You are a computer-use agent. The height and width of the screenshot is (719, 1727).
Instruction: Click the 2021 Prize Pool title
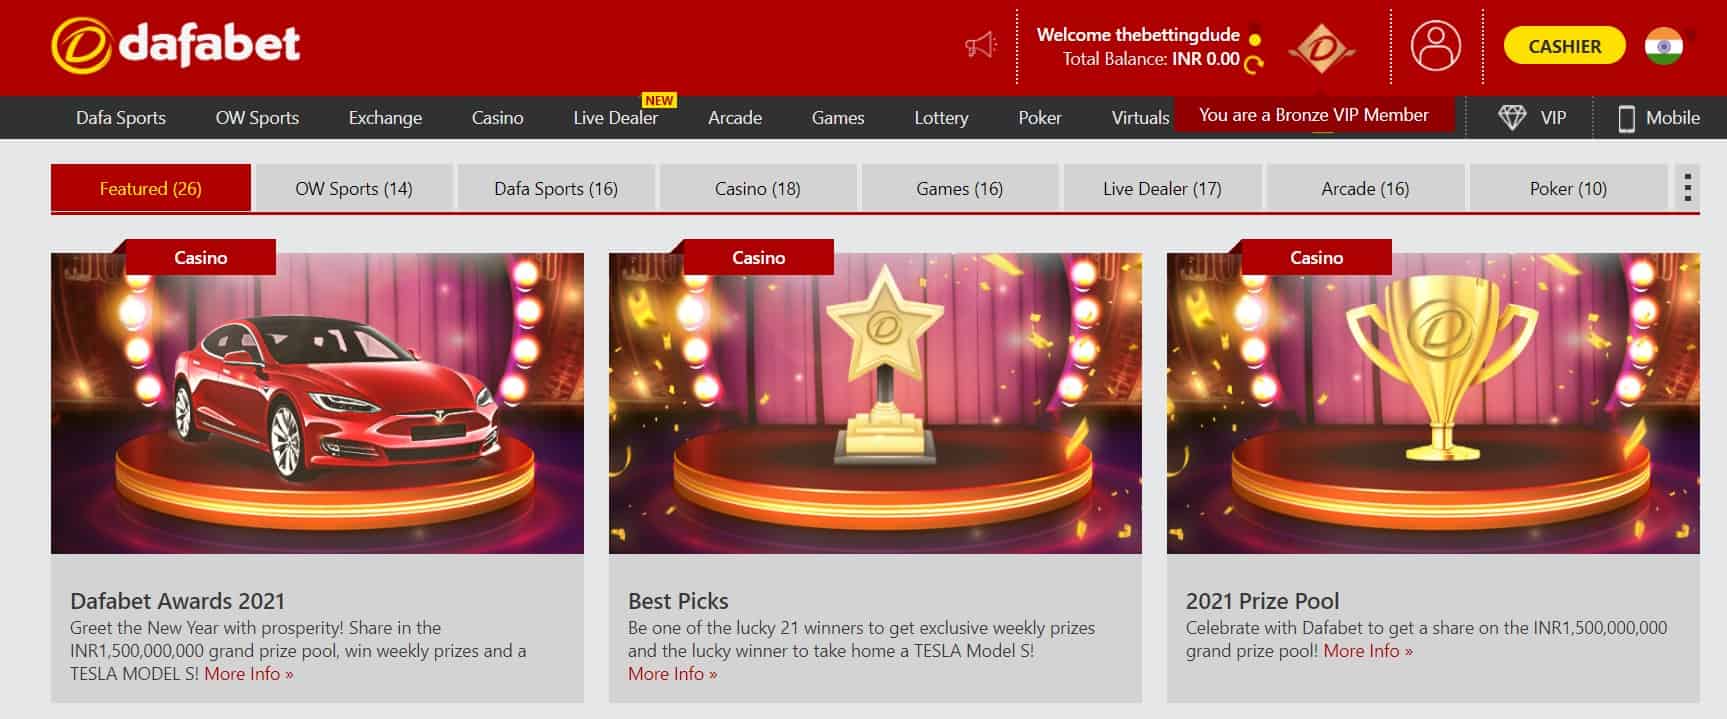[x=1262, y=601]
